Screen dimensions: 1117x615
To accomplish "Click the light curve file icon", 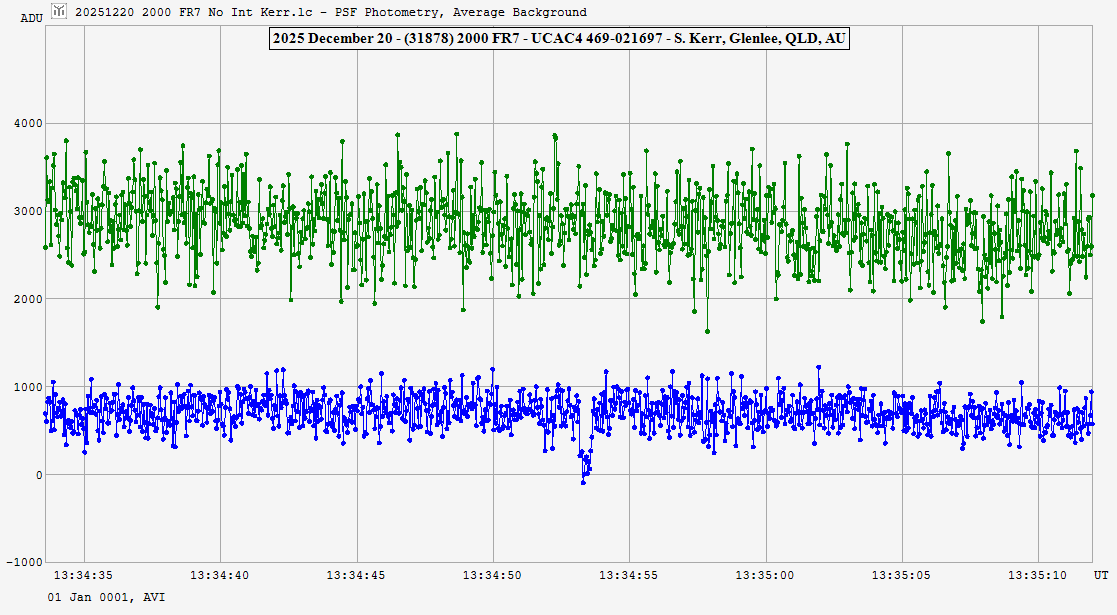I will (x=59, y=12).
